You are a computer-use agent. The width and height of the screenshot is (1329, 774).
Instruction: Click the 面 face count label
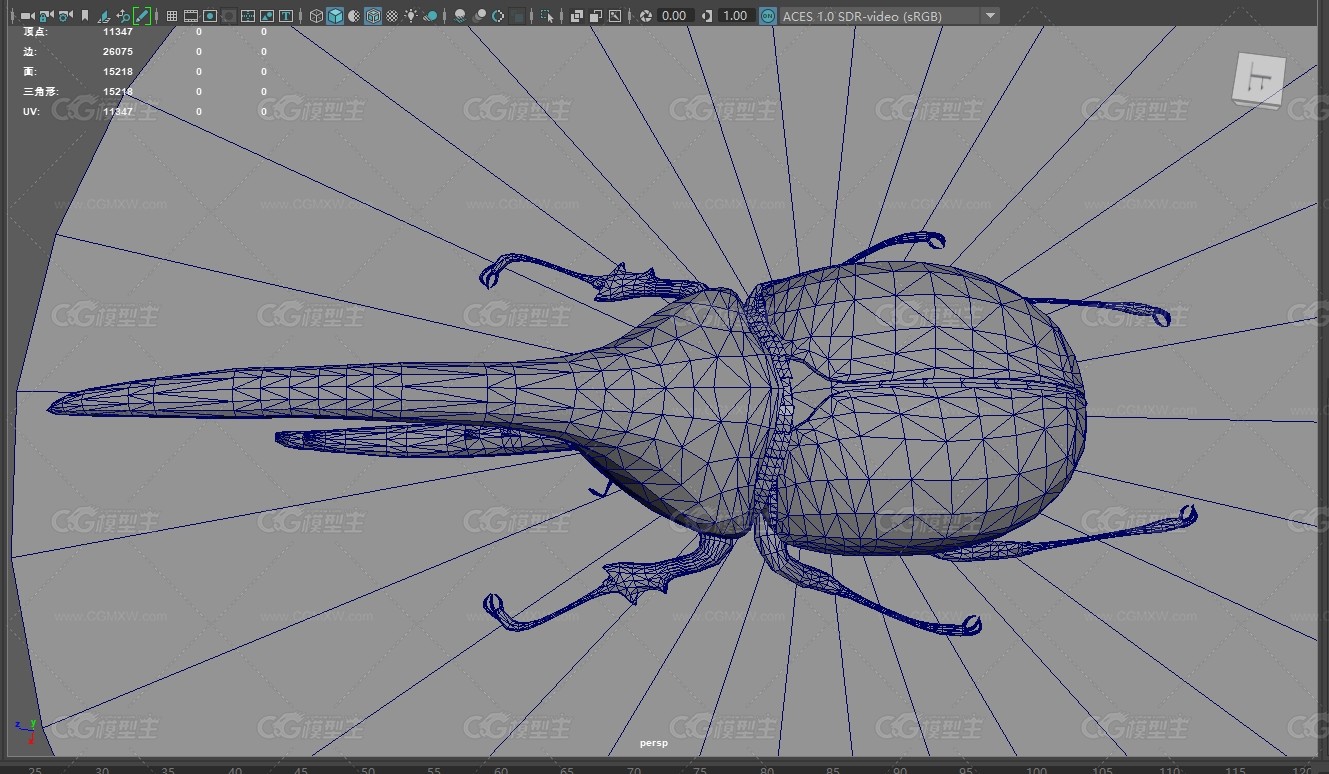pyautogui.click(x=30, y=72)
